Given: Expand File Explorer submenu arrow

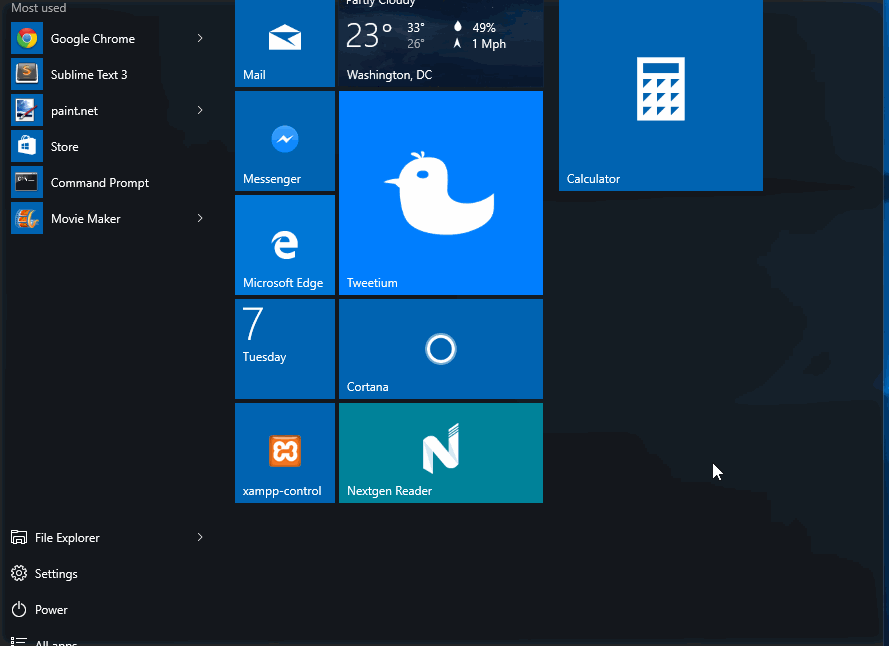Looking at the screenshot, I should [200, 538].
